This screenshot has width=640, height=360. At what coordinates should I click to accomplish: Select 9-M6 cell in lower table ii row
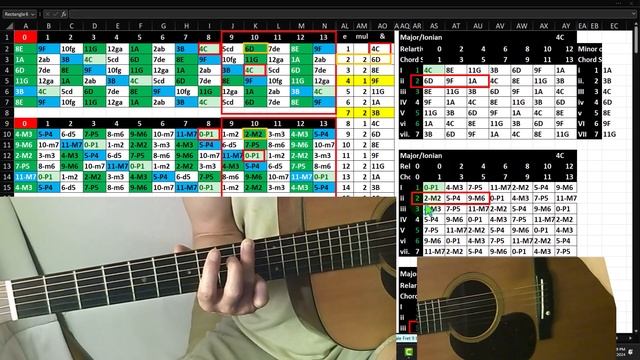pos(478,198)
